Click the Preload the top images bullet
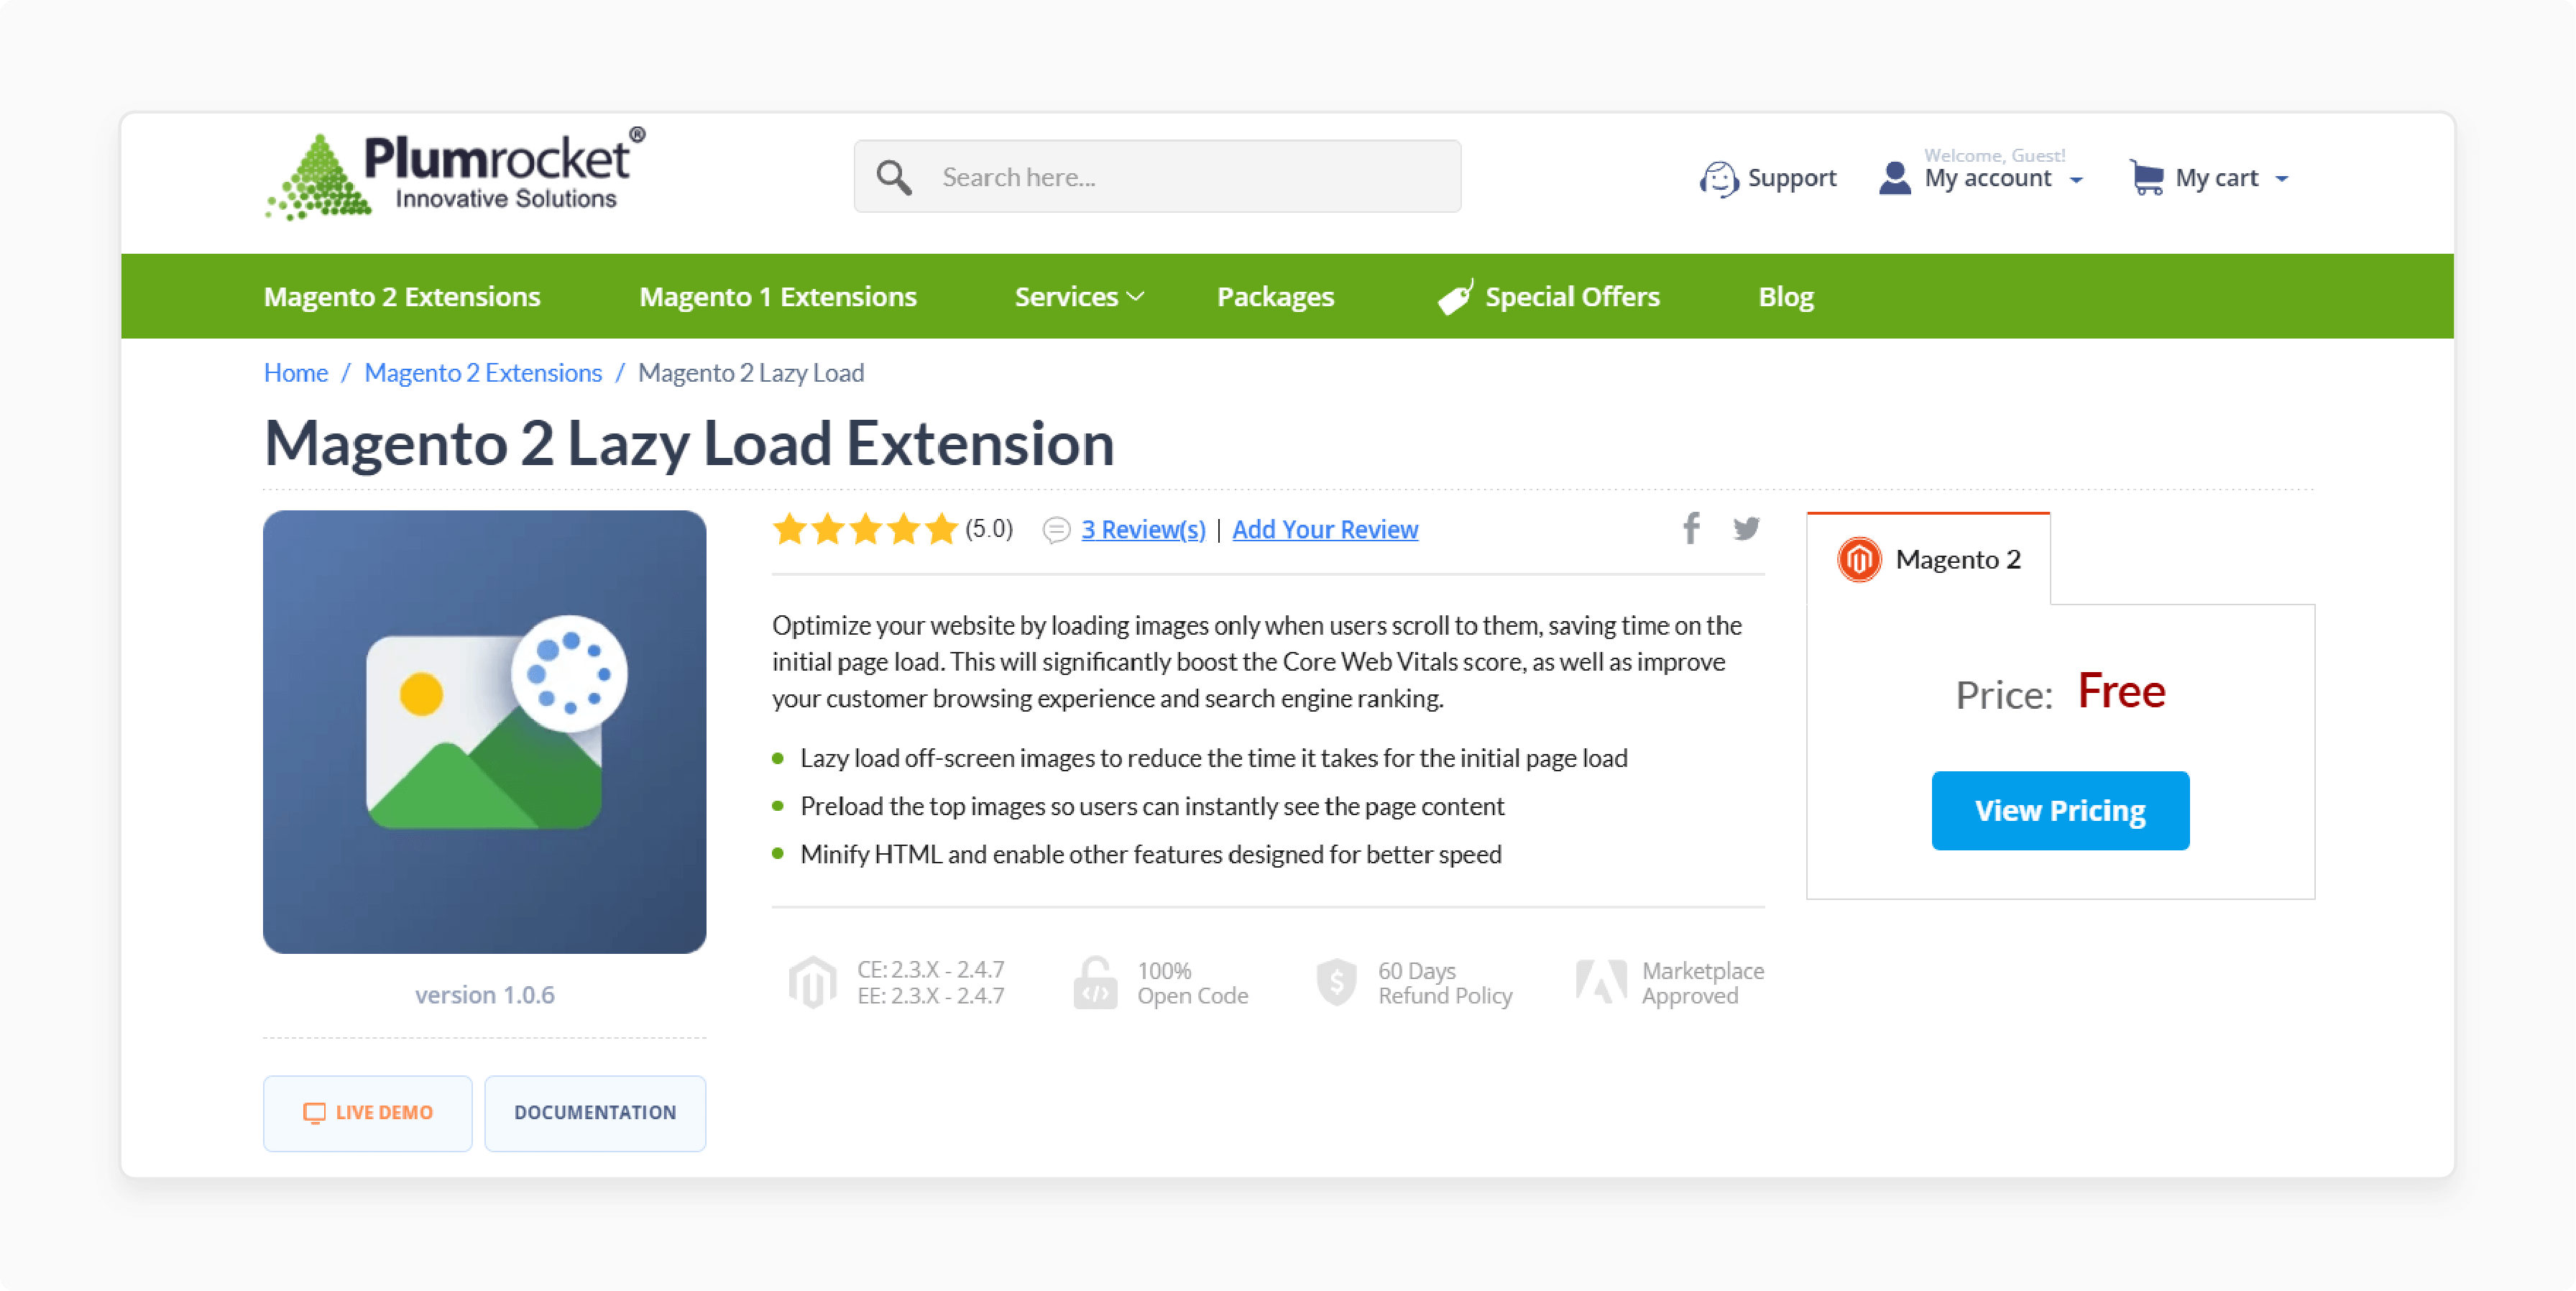2576x1291 pixels. 1151,807
